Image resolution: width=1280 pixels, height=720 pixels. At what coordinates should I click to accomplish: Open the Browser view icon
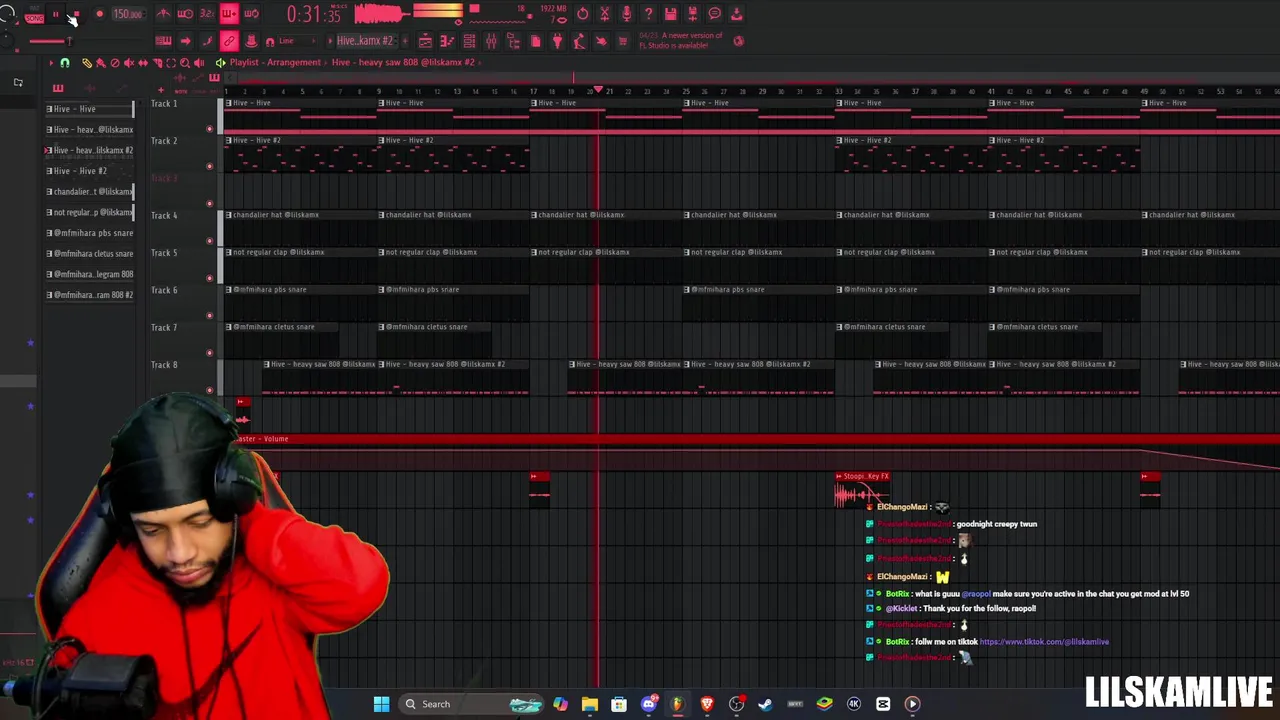pyautogui.click(x=513, y=41)
